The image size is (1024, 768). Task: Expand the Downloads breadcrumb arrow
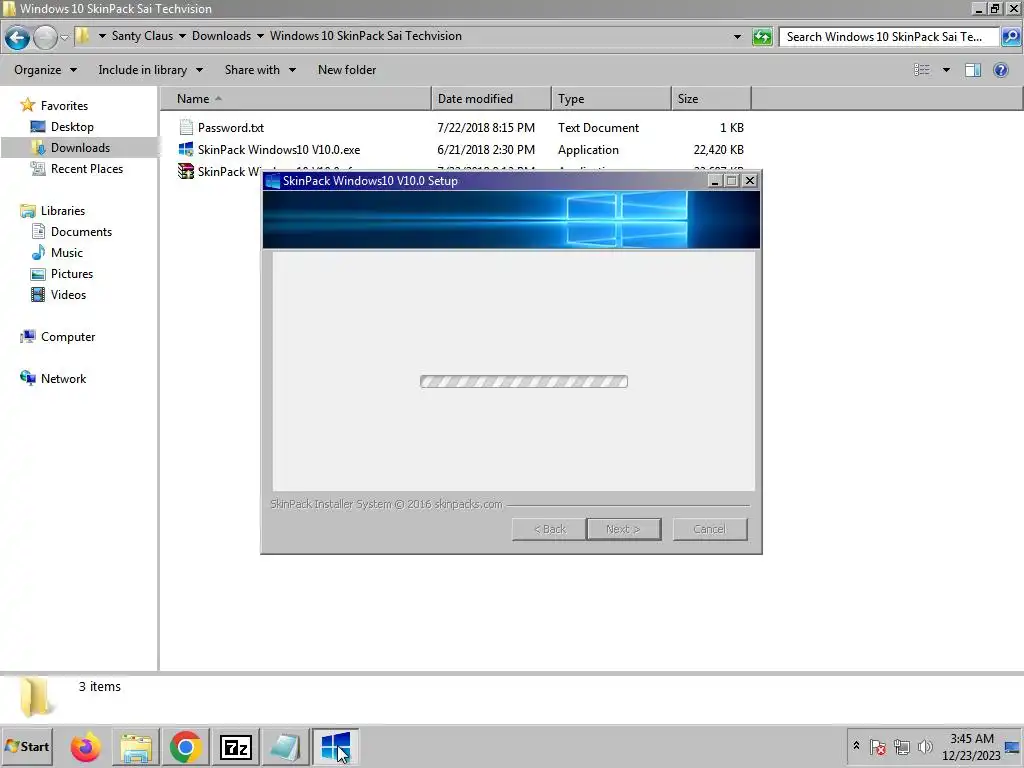(260, 36)
